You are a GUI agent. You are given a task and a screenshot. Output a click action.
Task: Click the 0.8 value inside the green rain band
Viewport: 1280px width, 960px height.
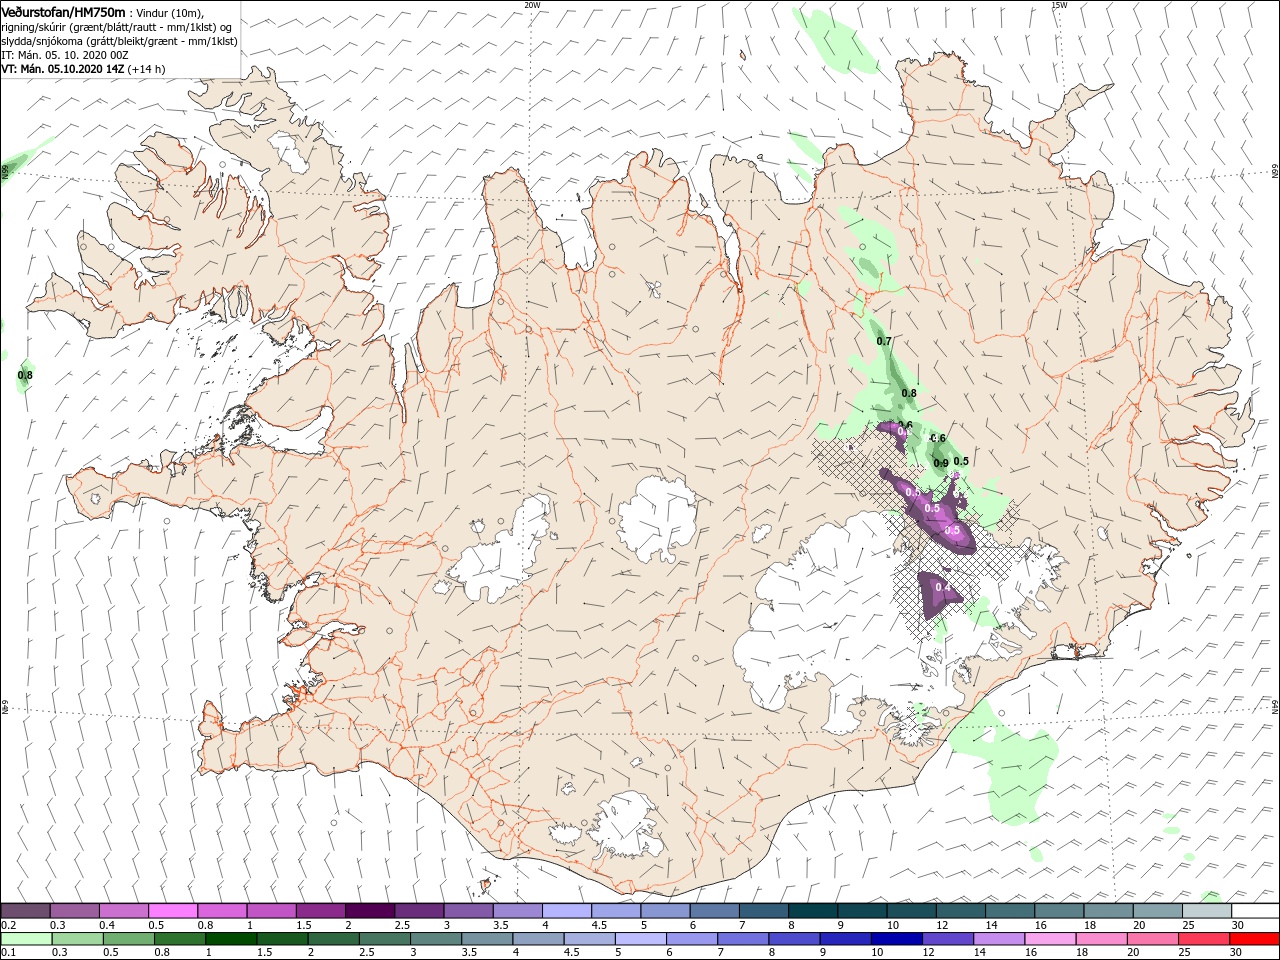(909, 394)
